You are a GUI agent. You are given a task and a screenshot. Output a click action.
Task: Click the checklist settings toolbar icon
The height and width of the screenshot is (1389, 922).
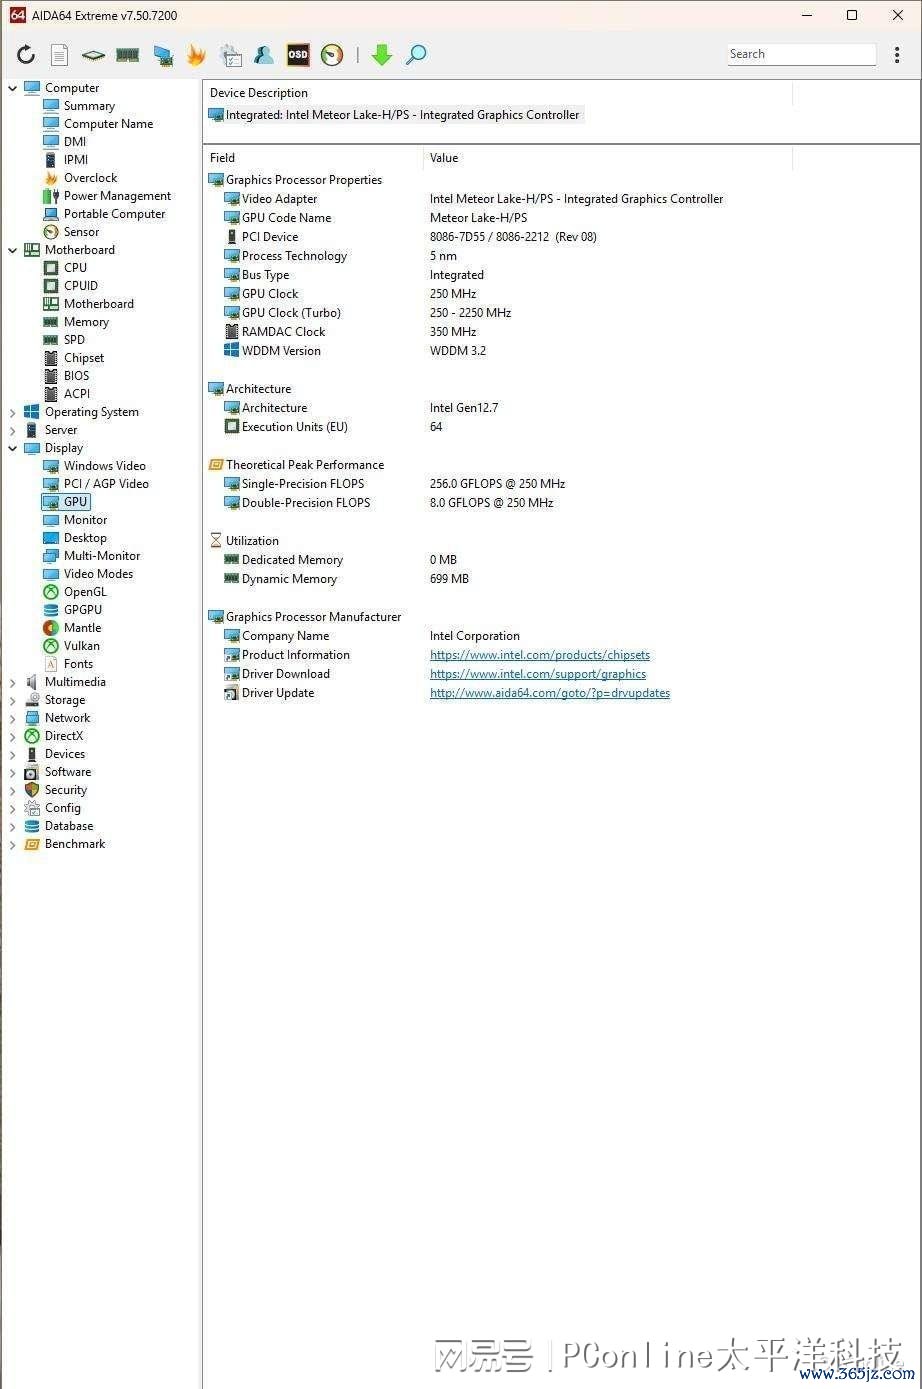click(231, 55)
